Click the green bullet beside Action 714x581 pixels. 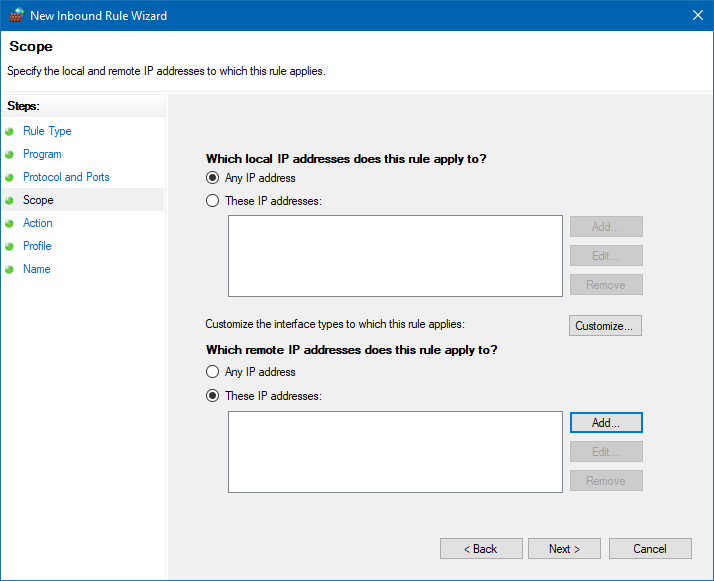pyautogui.click(x=10, y=224)
